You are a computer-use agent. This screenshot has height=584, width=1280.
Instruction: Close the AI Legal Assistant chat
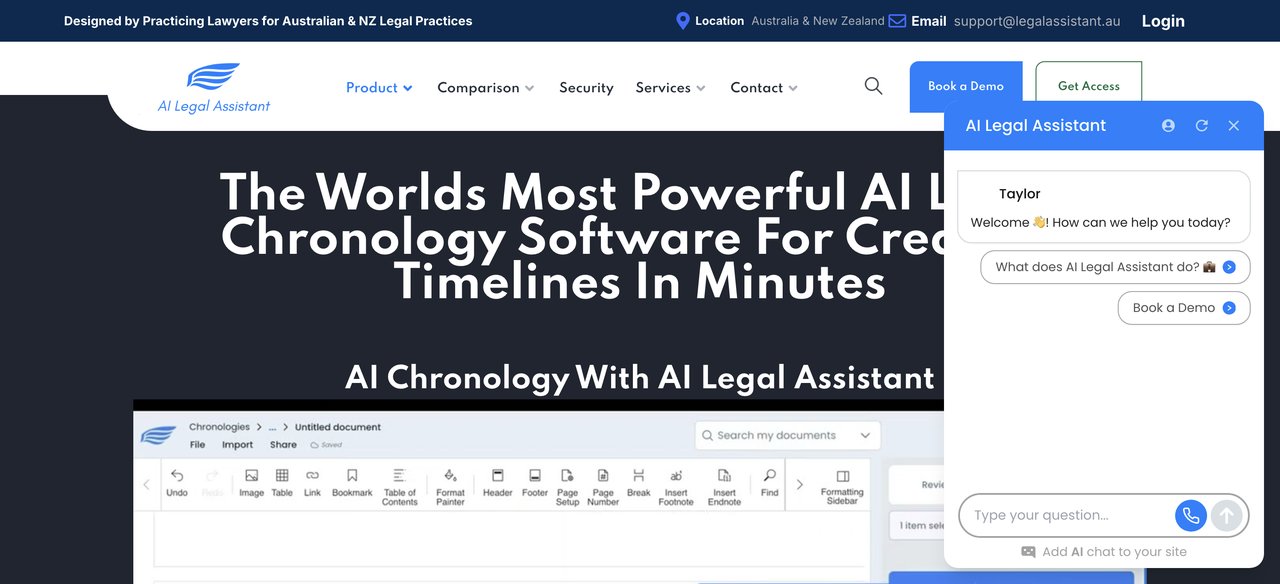[1234, 126]
